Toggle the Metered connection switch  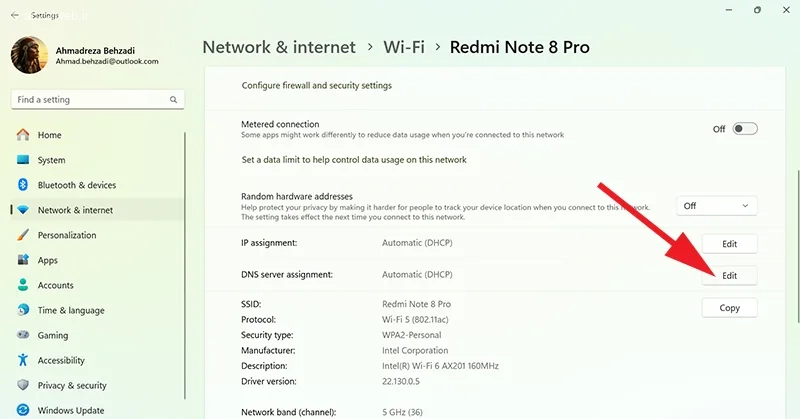click(x=745, y=129)
